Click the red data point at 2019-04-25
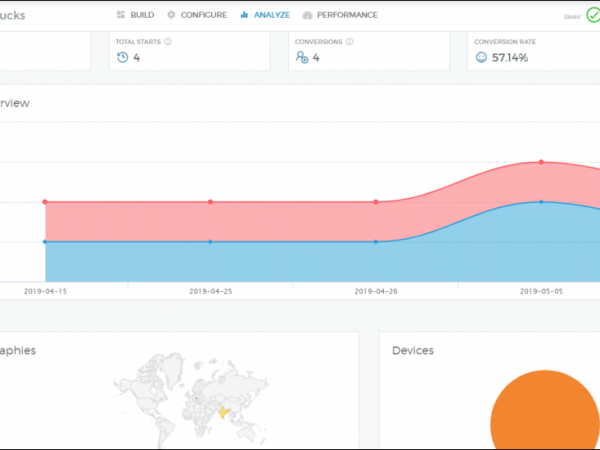This screenshot has width=600, height=450. click(x=210, y=202)
